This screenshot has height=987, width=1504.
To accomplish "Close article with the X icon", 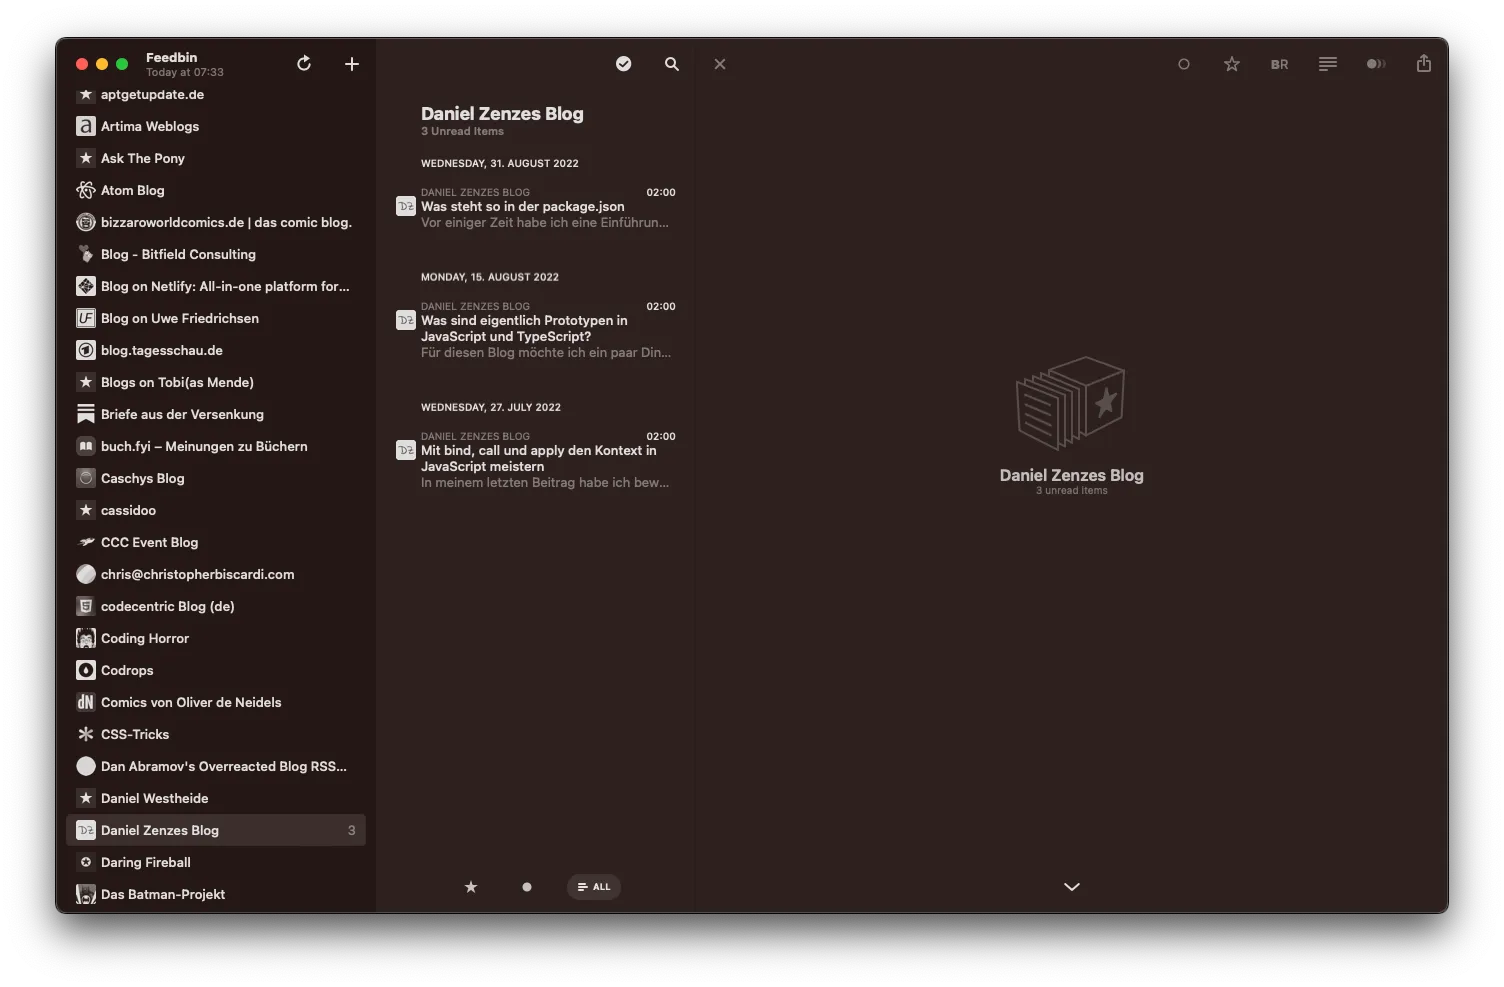I will (x=720, y=64).
